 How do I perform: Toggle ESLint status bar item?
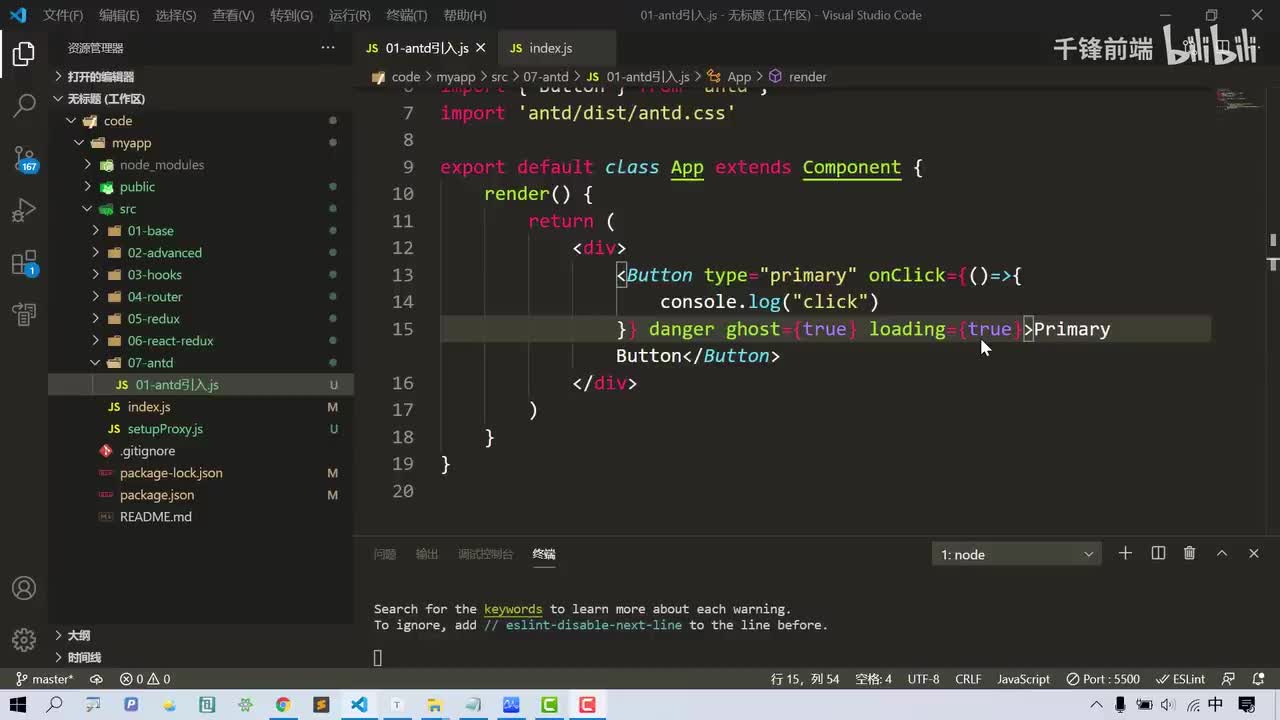click(1181, 679)
